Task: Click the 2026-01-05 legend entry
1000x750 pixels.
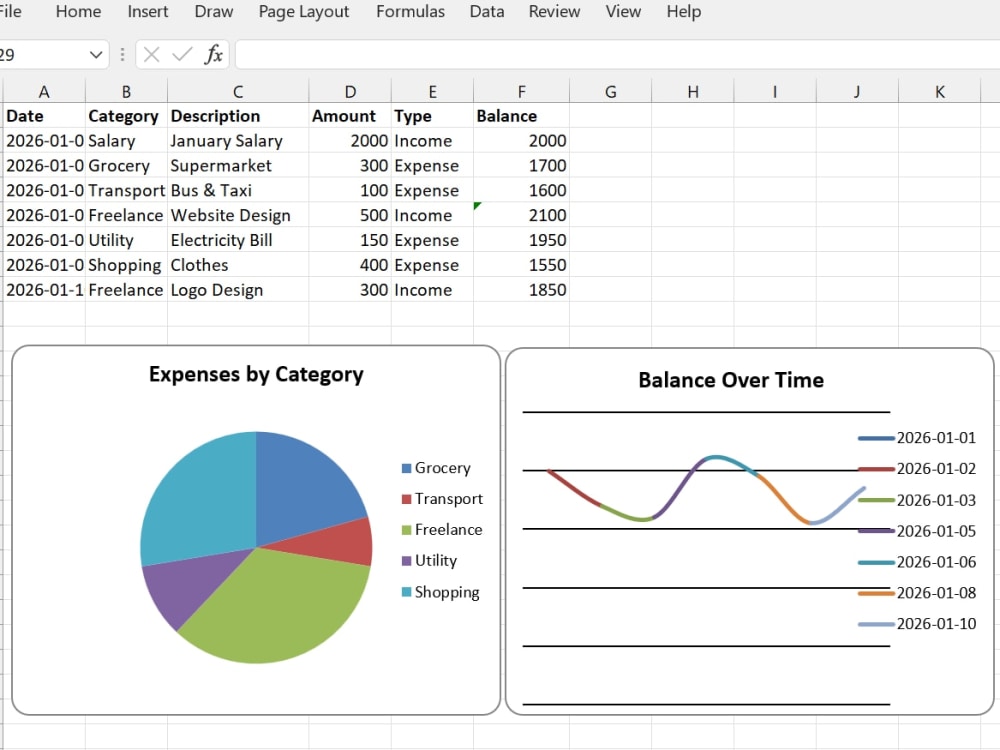Action: point(916,531)
